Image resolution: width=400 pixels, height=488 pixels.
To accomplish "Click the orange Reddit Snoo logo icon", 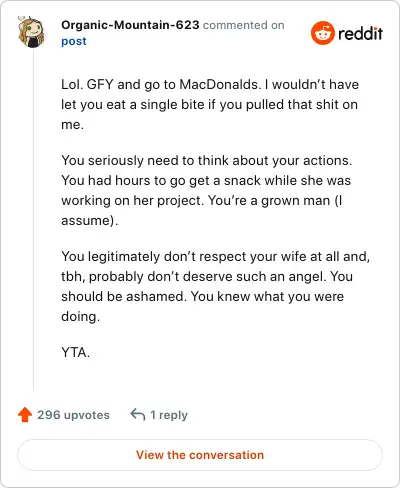I will click(323, 33).
